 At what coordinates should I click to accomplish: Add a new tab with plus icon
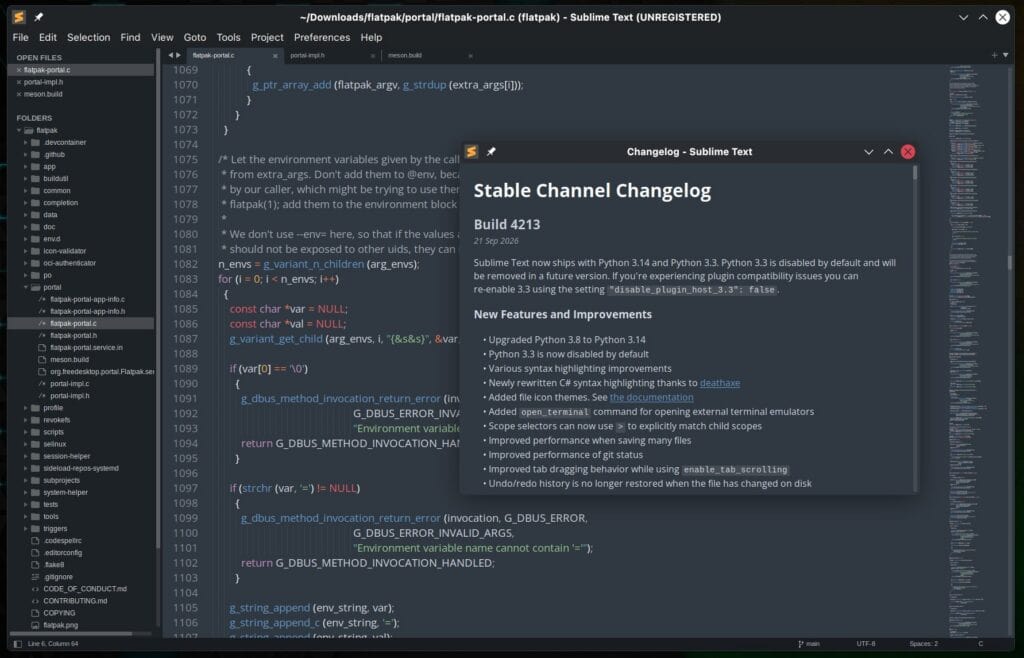[995, 55]
